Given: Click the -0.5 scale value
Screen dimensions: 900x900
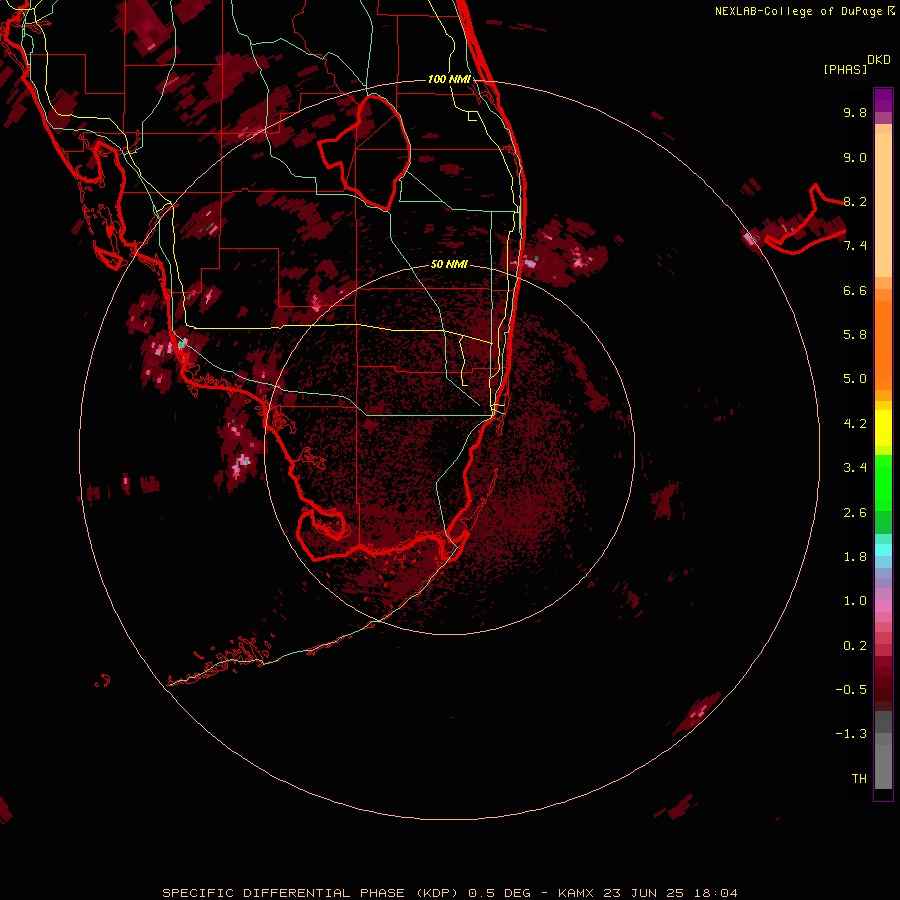Looking at the screenshot, I should [x=851, y=690].
